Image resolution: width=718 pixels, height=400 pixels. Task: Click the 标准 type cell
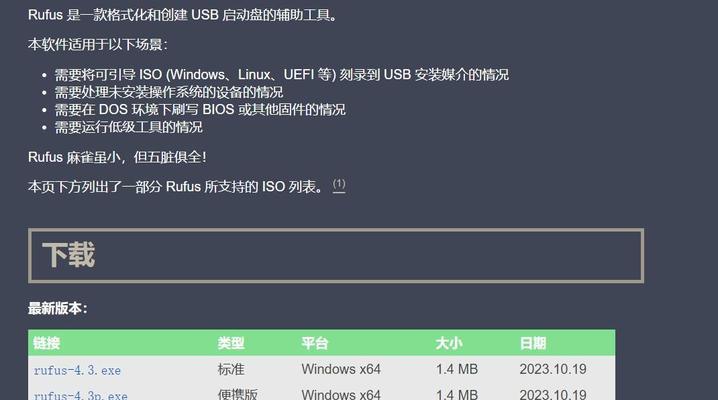[231, 369]
